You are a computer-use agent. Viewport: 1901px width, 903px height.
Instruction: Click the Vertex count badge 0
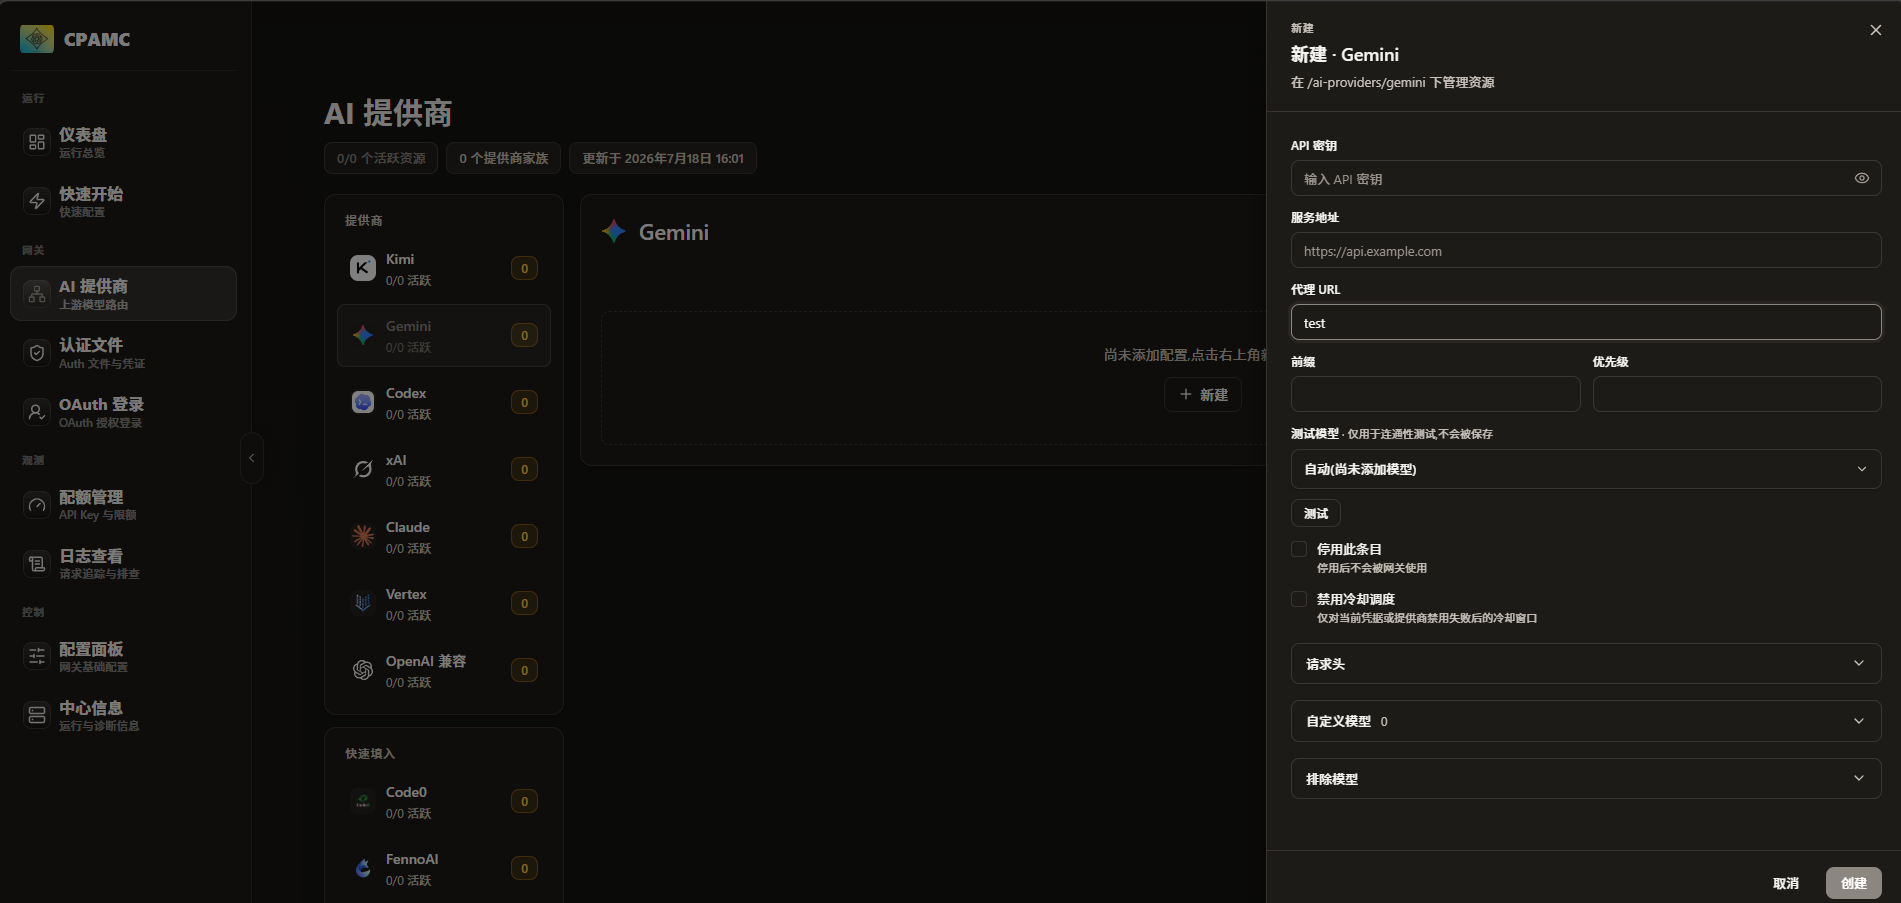524,603
